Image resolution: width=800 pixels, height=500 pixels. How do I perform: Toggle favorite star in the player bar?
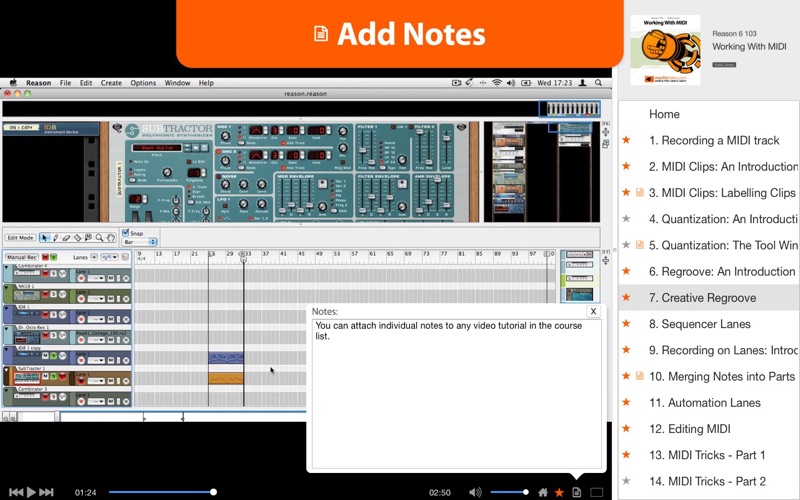point(559,492)
